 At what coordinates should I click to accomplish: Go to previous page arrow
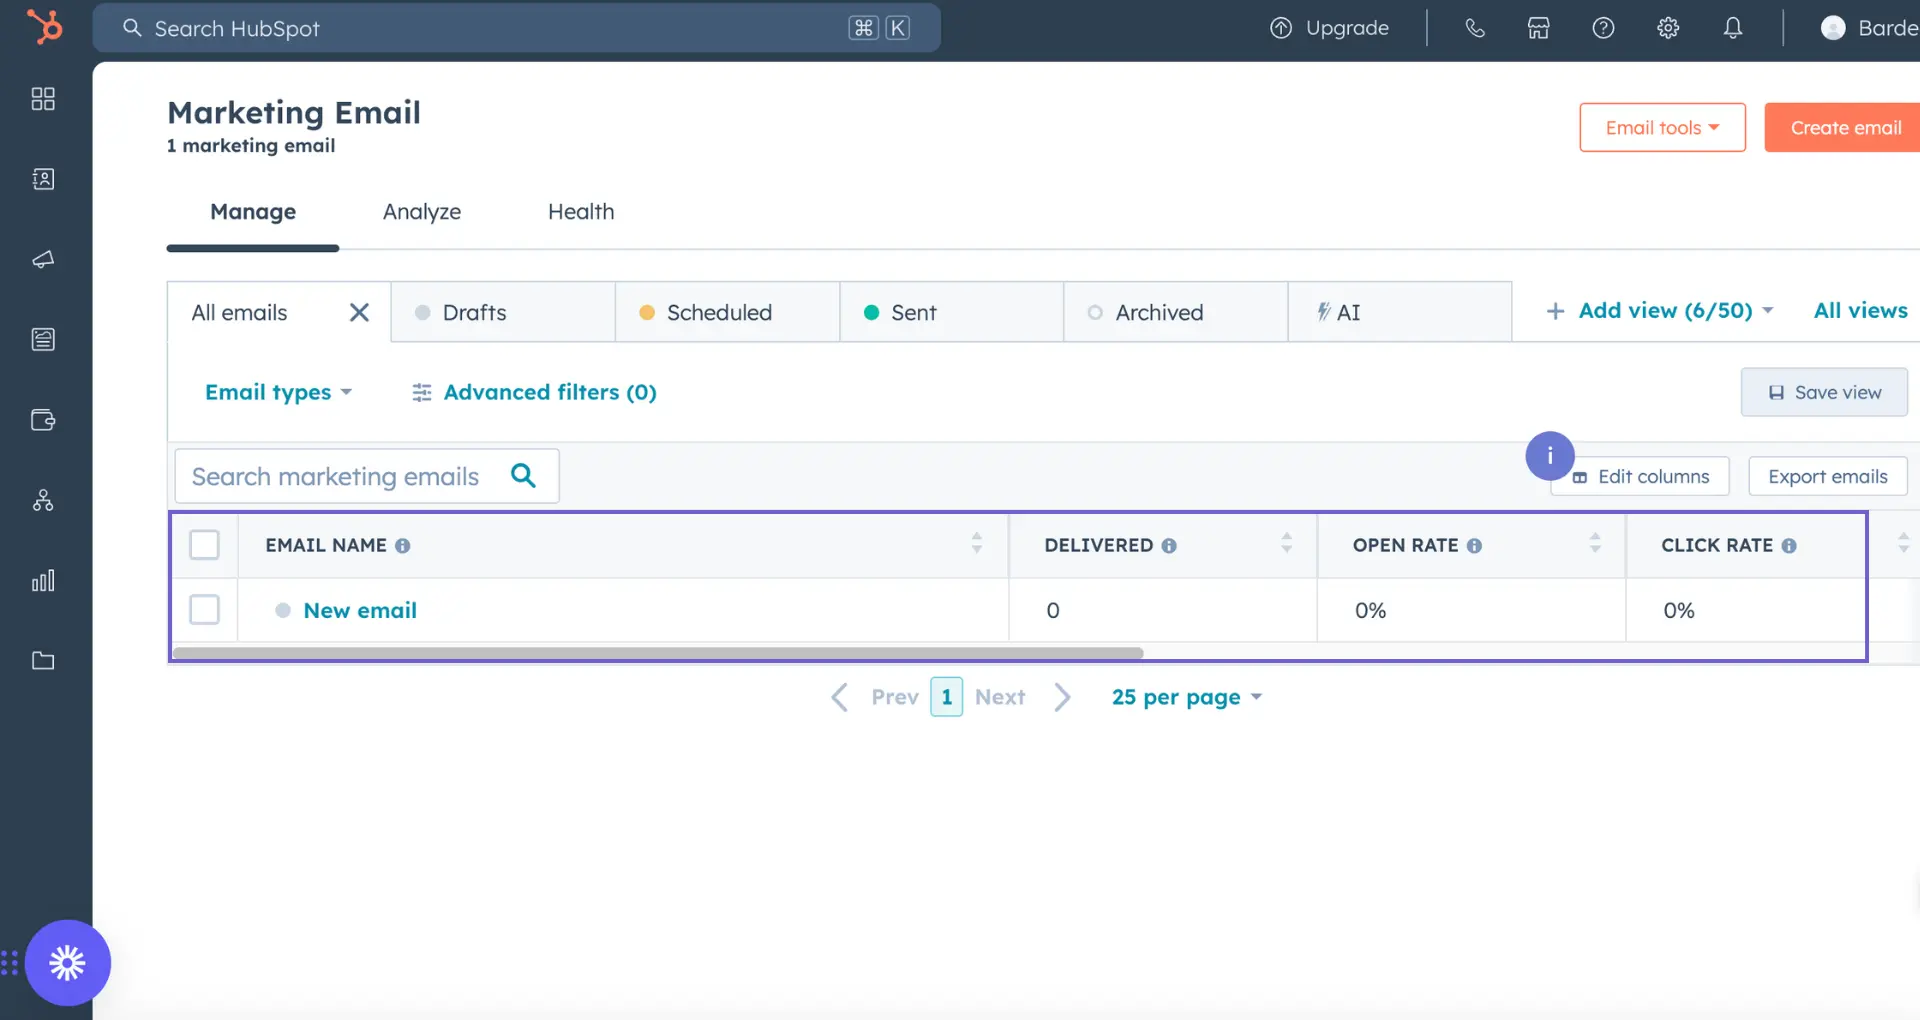point(840,697)
